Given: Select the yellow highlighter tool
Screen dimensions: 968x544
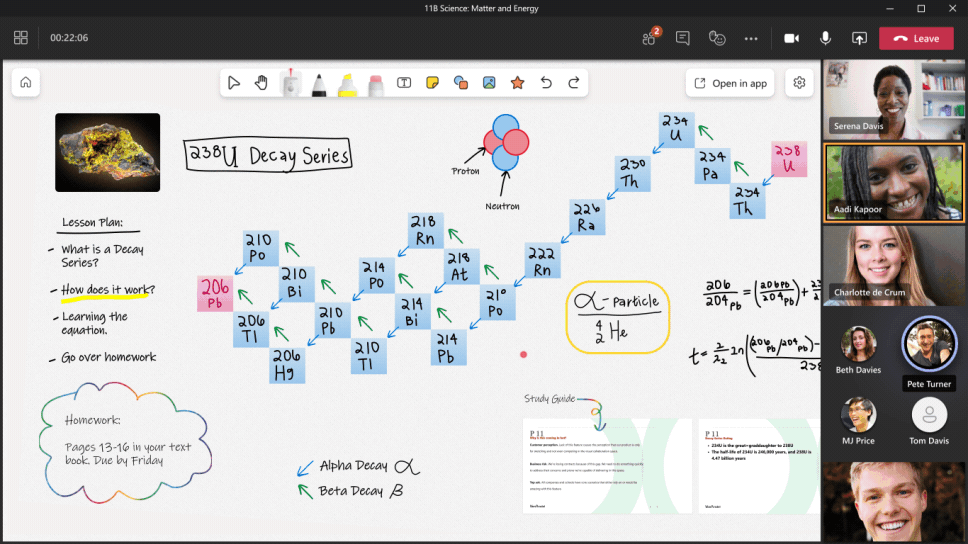Looking at the screenshot, I should (x=347, y=84).
